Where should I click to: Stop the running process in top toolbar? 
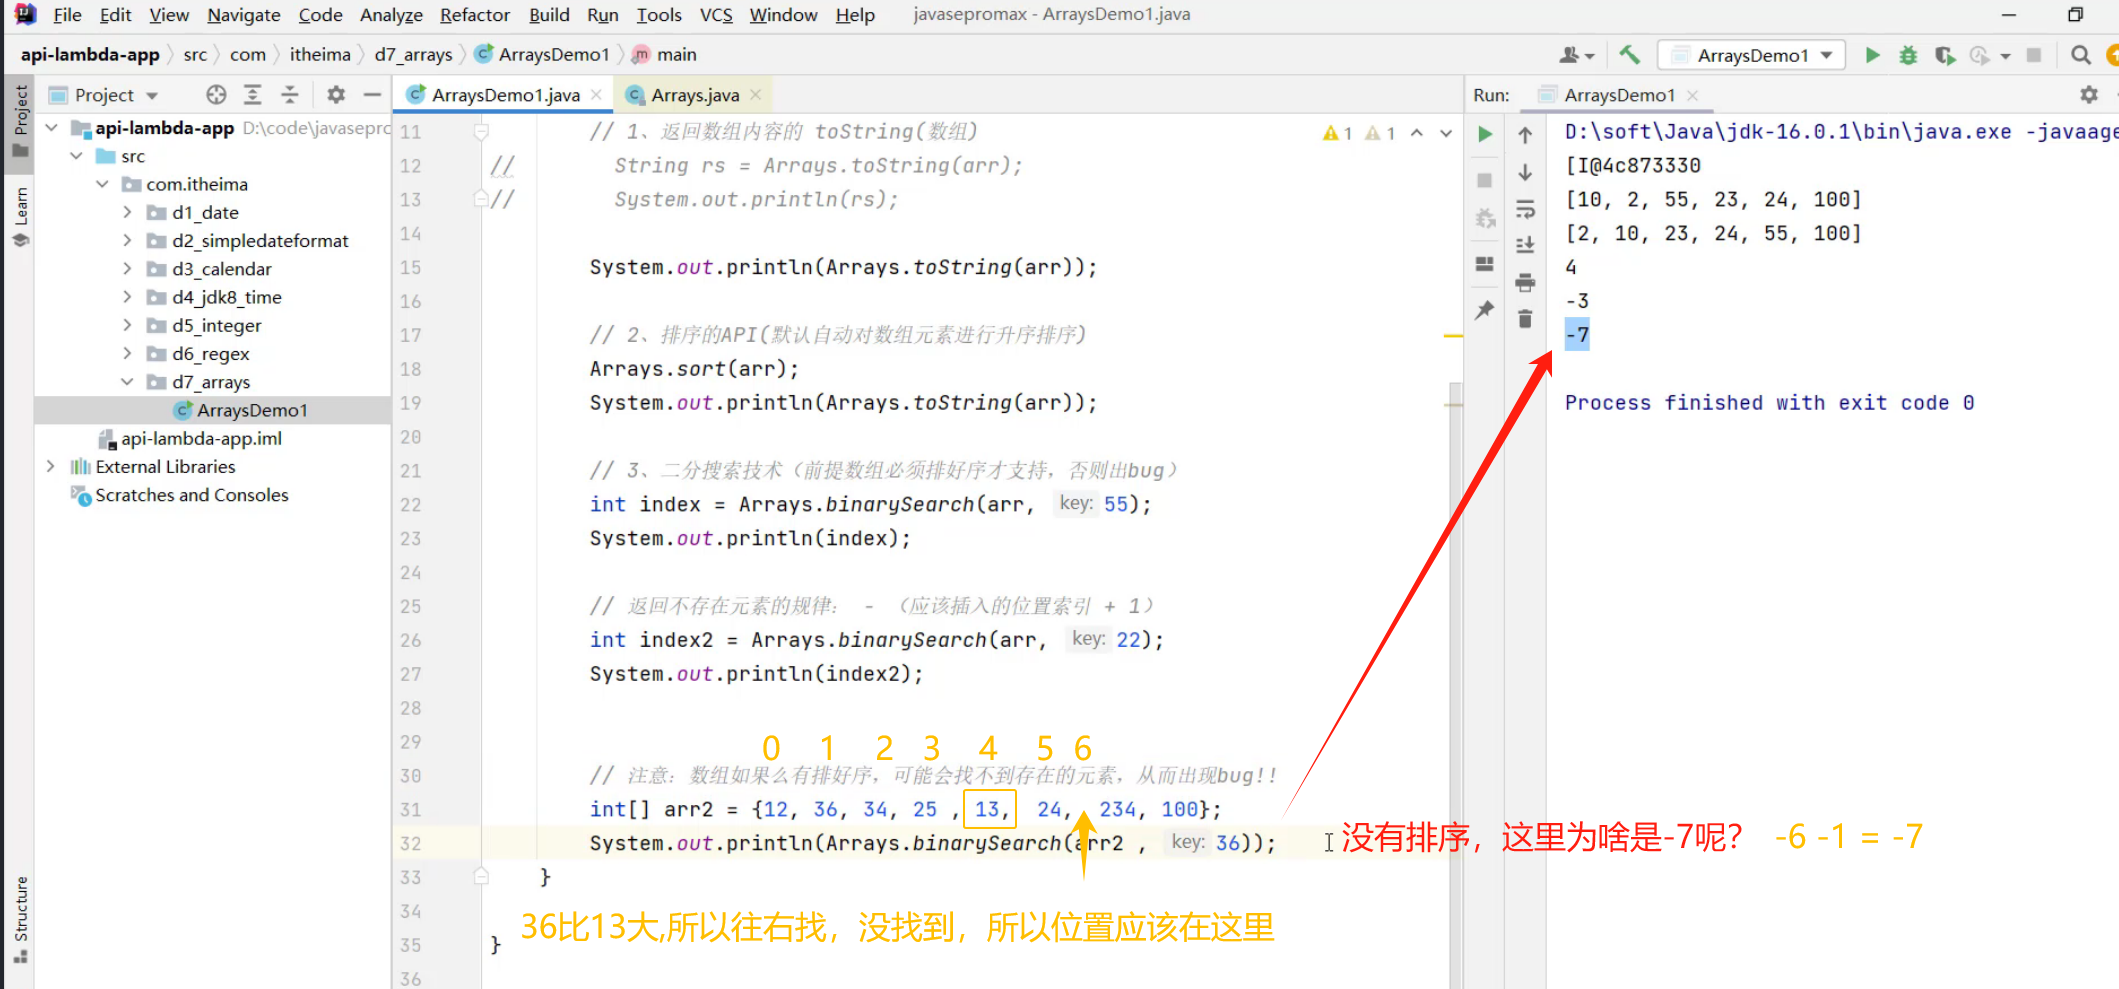[2033, 55]
